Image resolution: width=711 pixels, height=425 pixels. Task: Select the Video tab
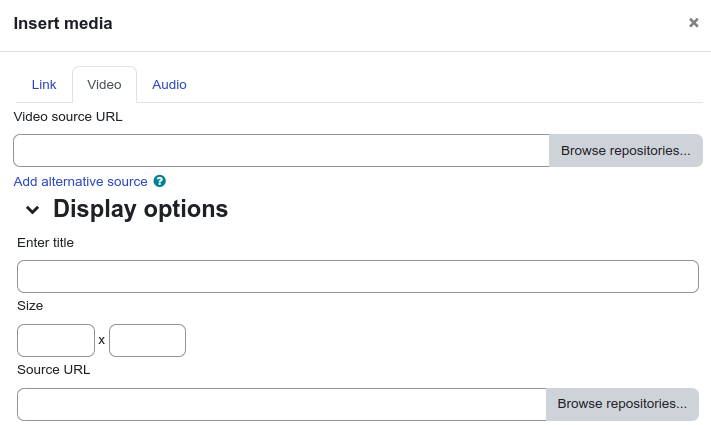(x=104, y=85)
